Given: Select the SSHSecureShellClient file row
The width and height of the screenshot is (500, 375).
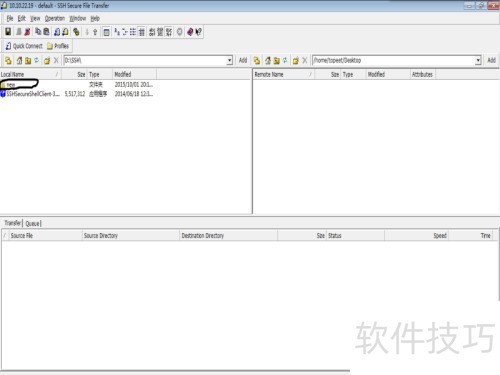Looking at the screenshot, I should pos(77,94).
